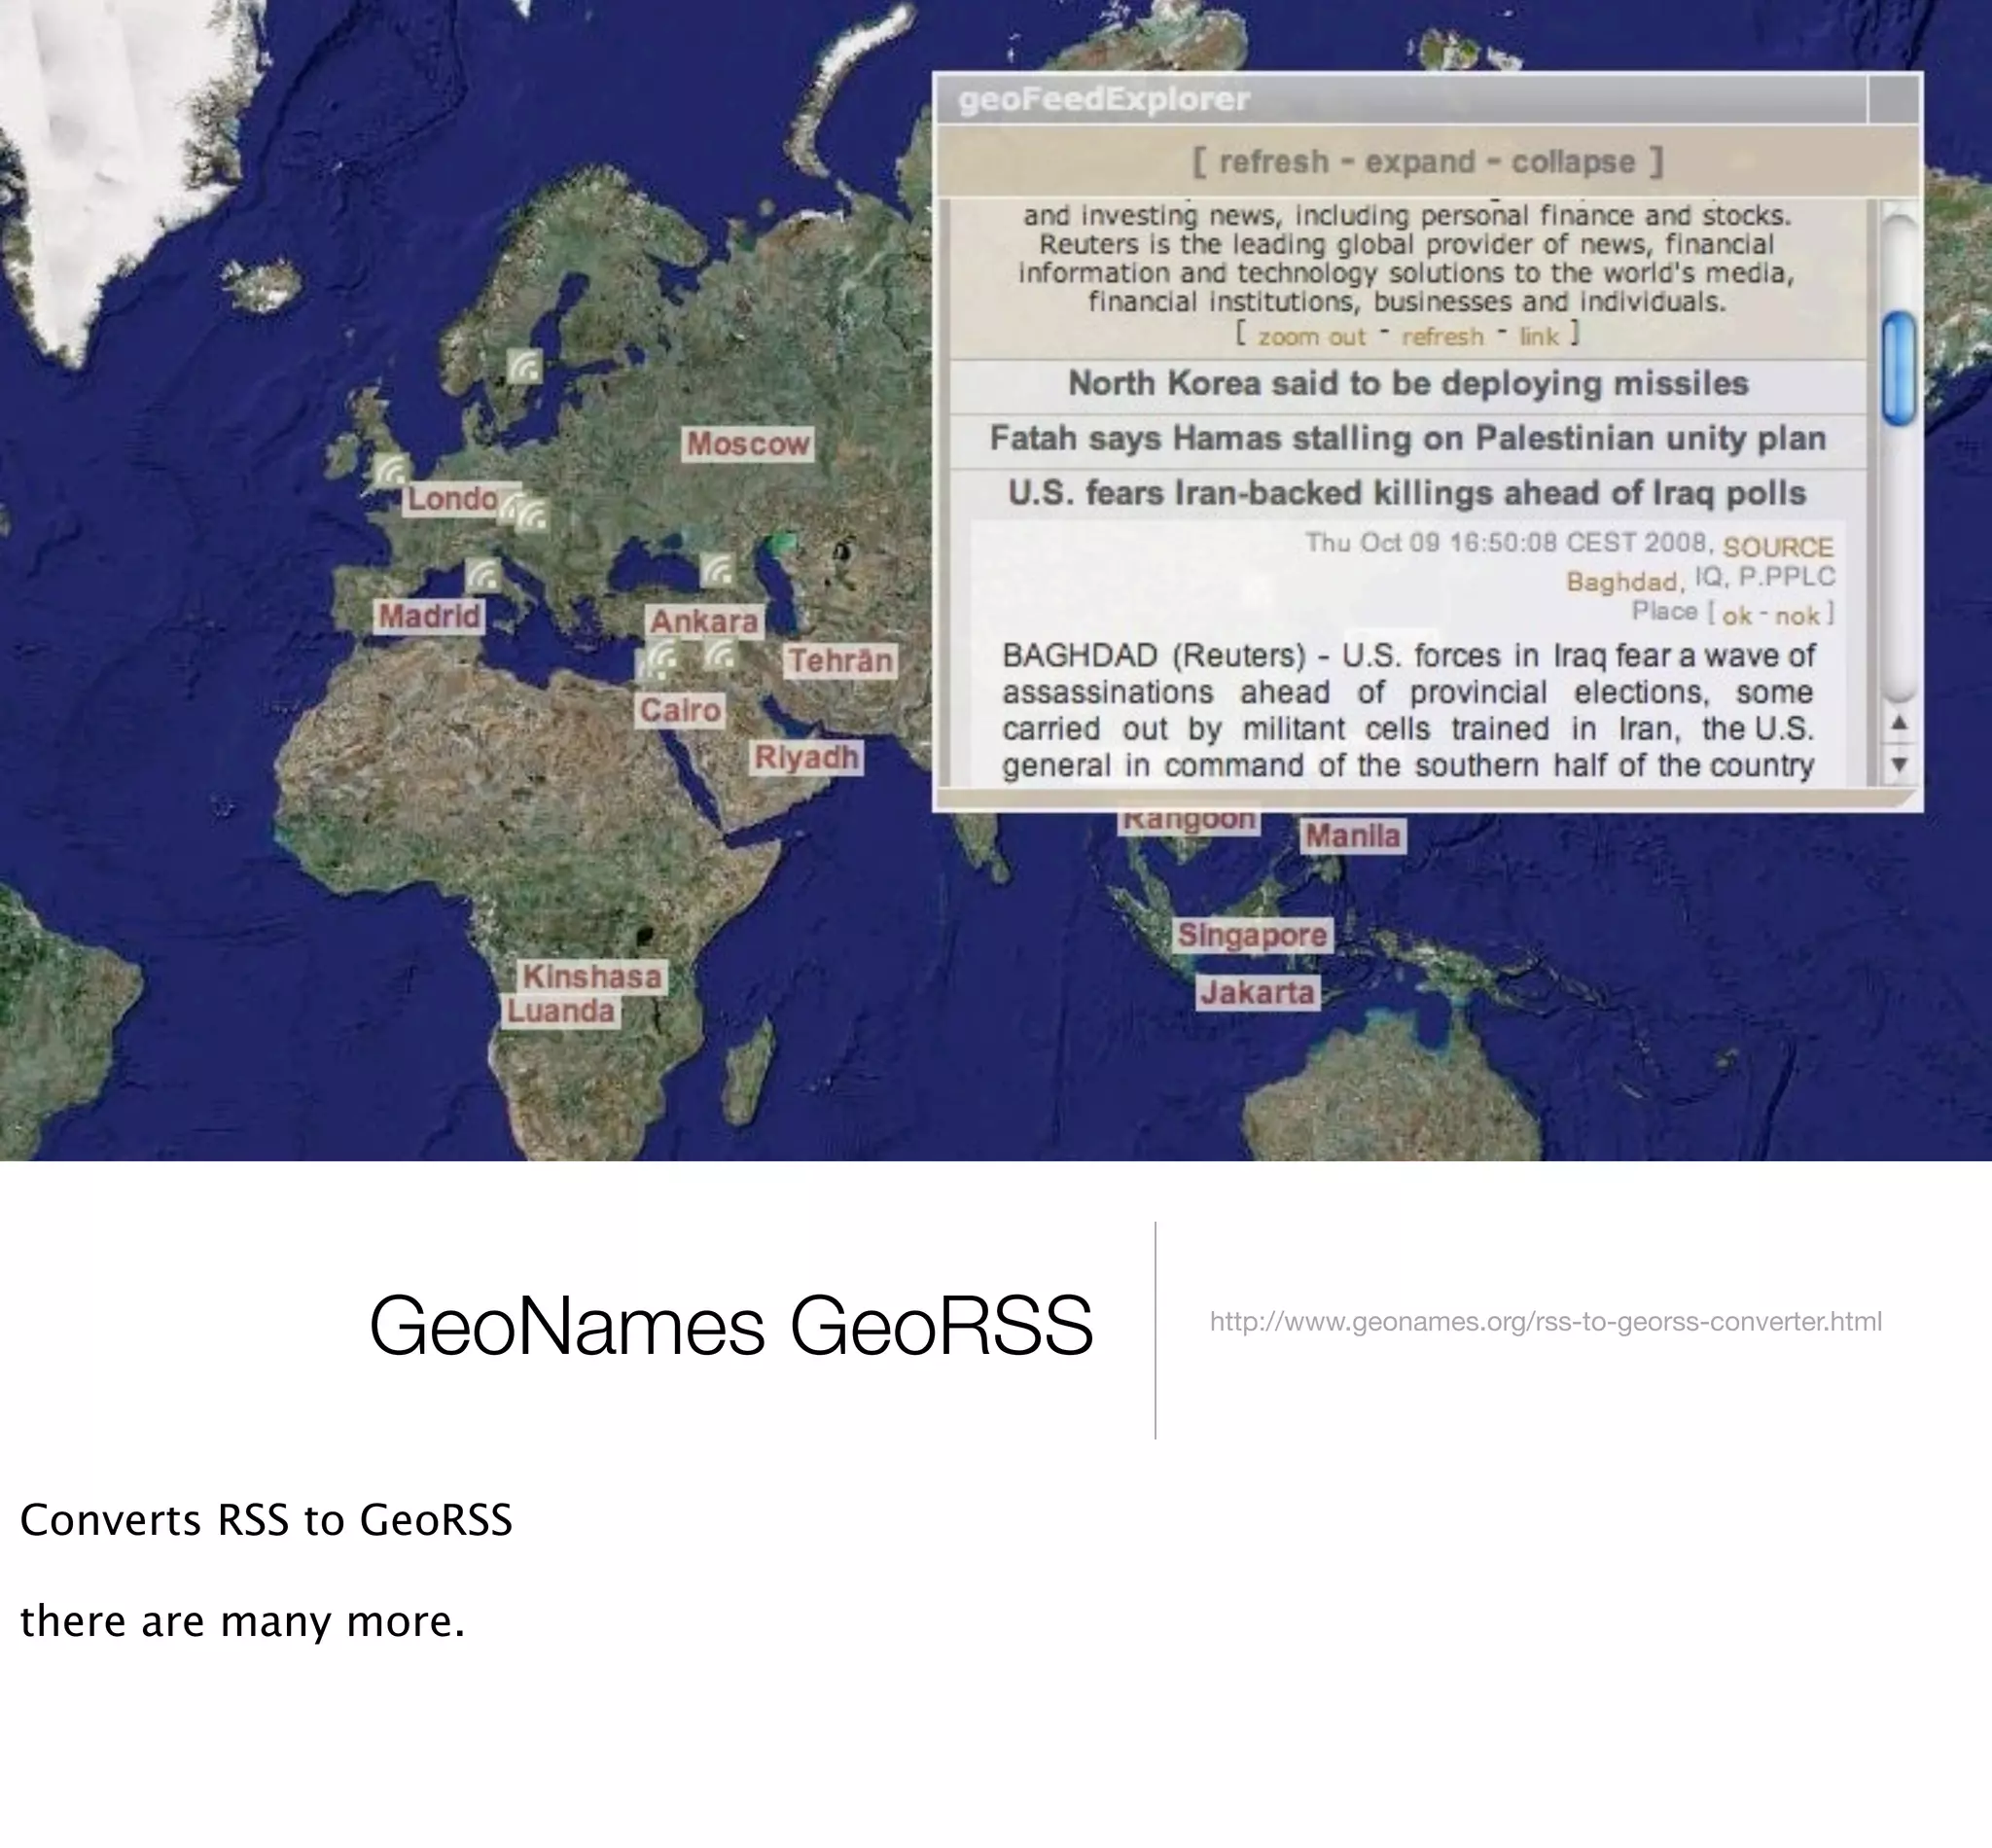Click the blue scrollbar thumb in geoFeedExplorer
The height and width of the screenshot is (1848, 1992).
[x=1898, y=368]
